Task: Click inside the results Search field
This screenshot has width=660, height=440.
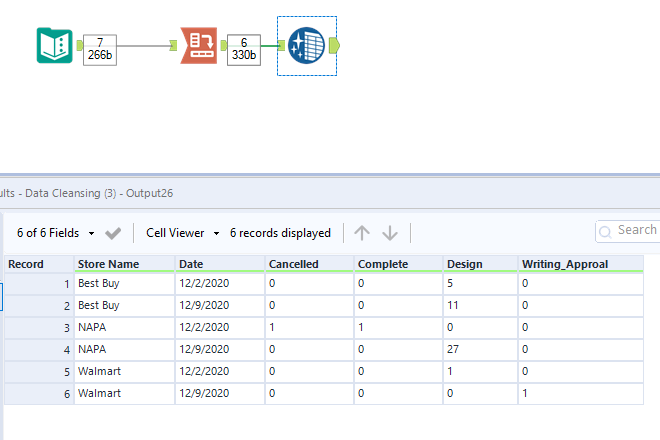Action: pos(637,231)
